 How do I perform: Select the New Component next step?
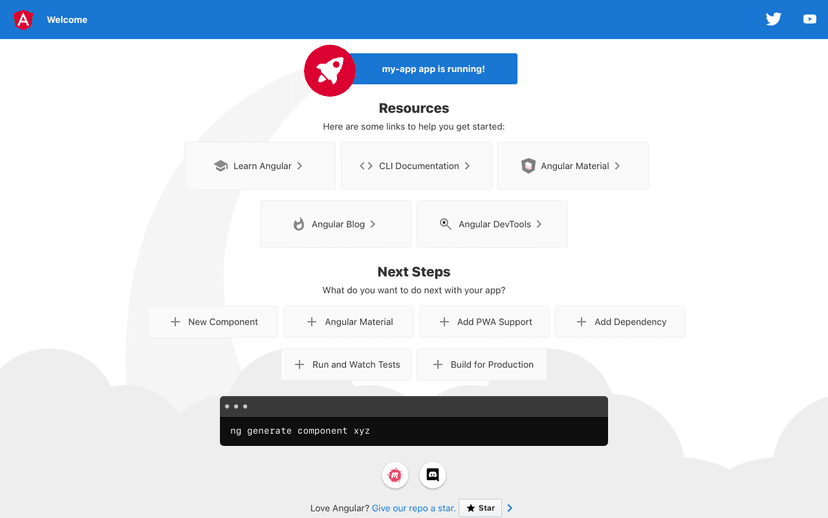coord(213,322)
